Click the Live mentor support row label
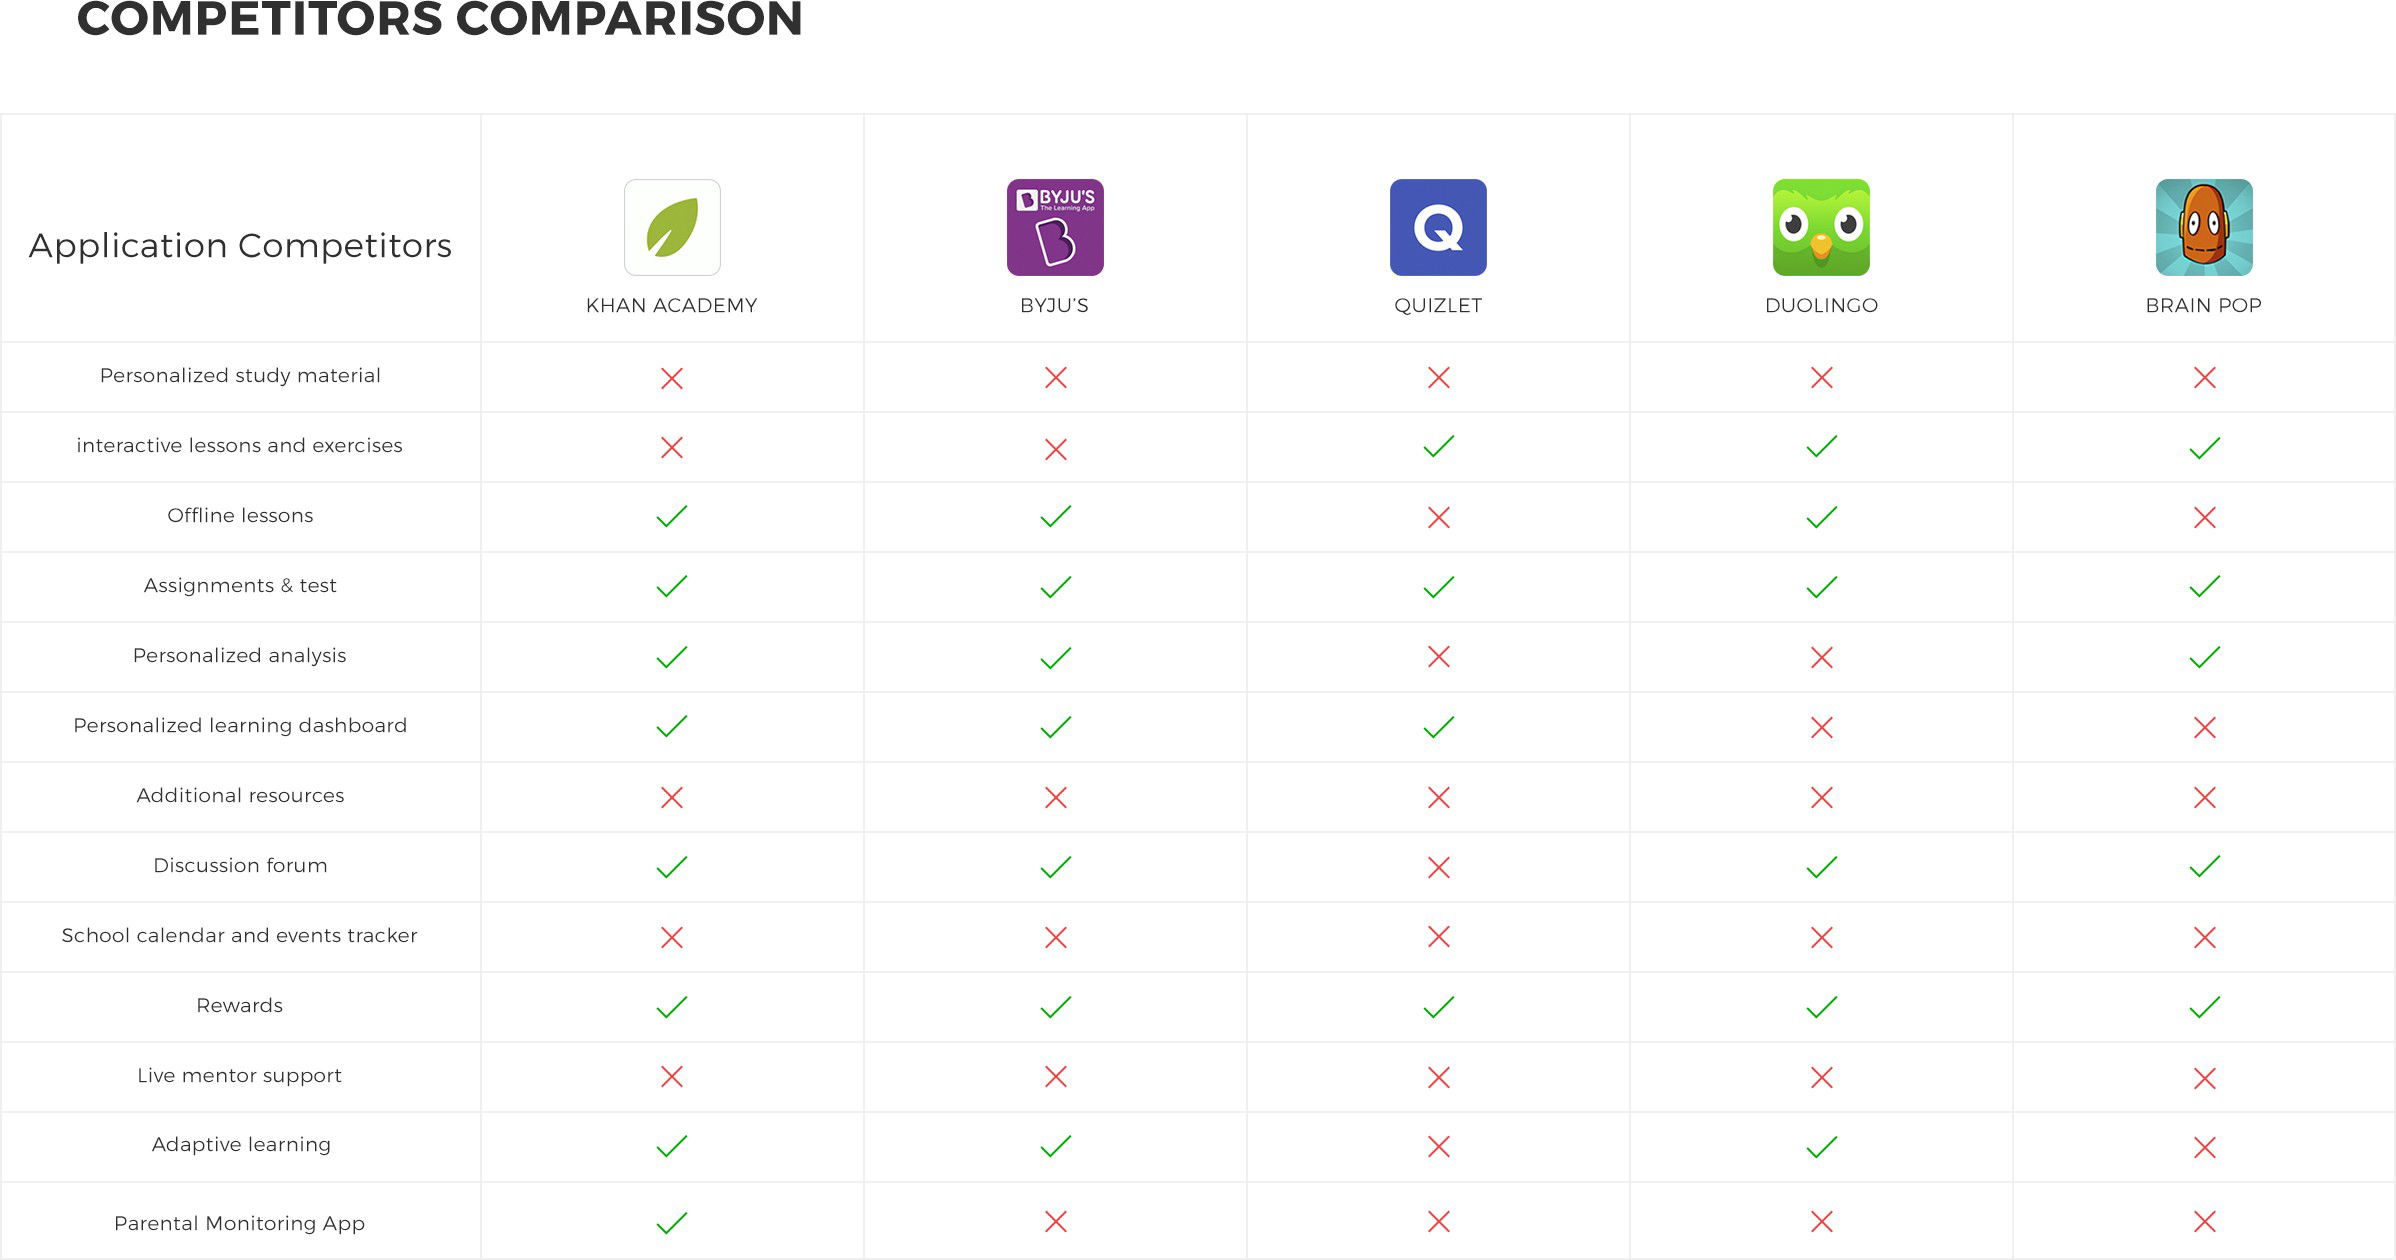This screenshot has height=1260, width=2396. [x=240, y=1076]
